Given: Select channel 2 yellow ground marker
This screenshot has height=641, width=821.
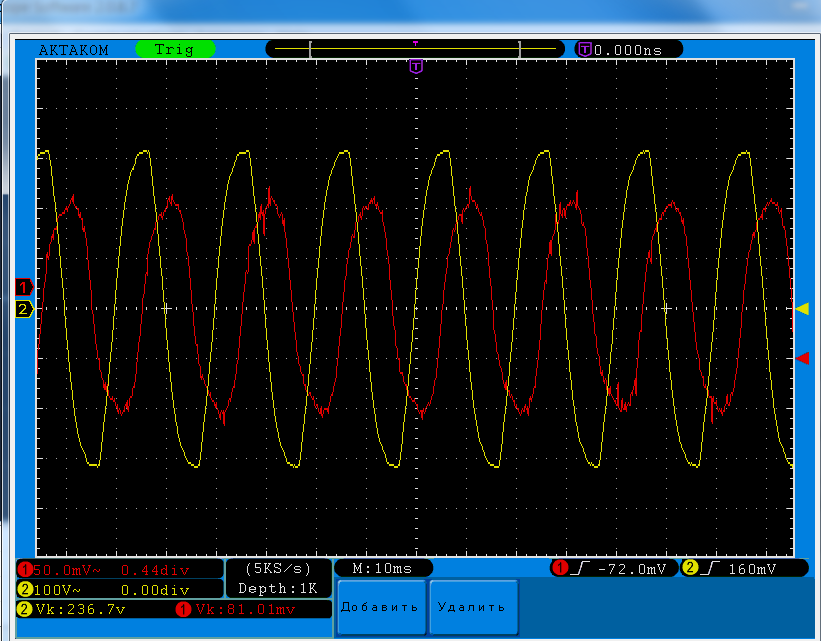Looking at the screenshot, I should tap(24, 309).
